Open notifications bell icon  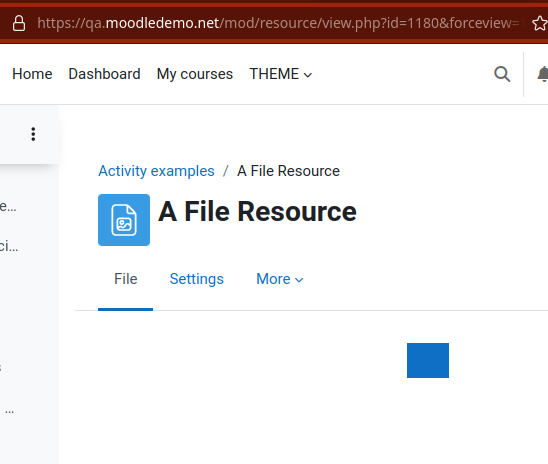(x=543, y=74)
